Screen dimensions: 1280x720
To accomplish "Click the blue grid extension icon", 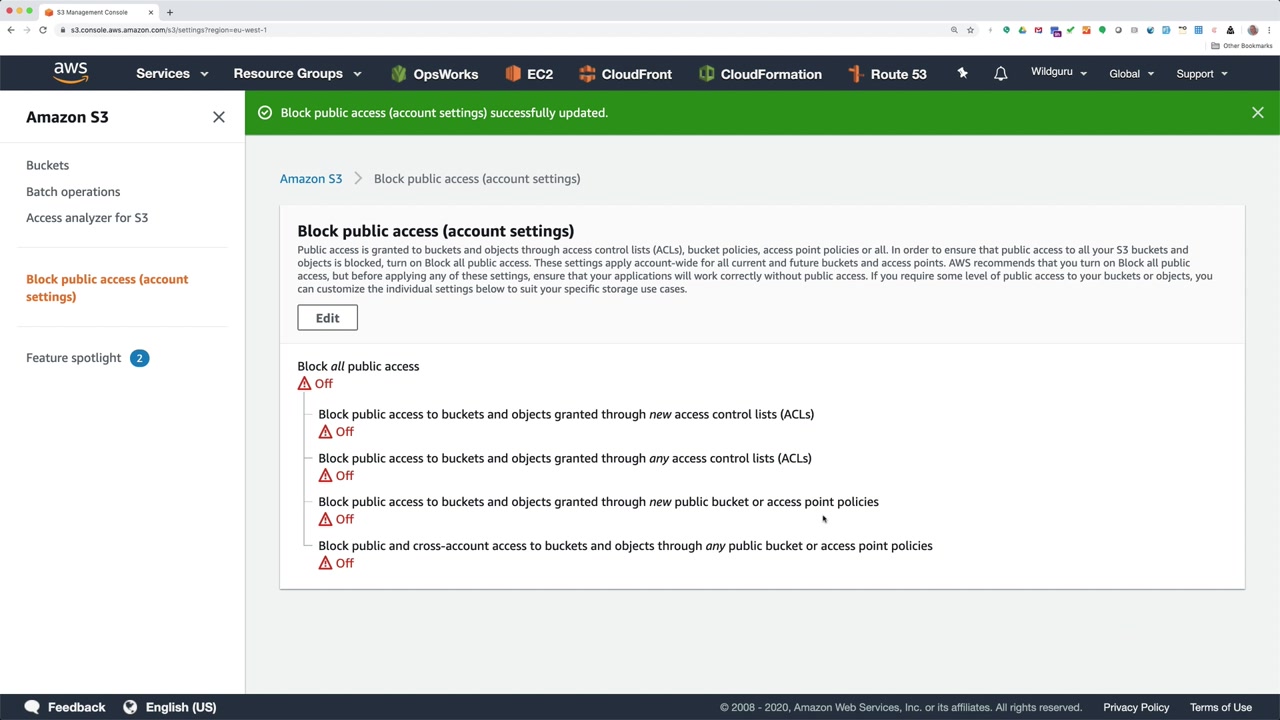I will tap(1198, 30).
